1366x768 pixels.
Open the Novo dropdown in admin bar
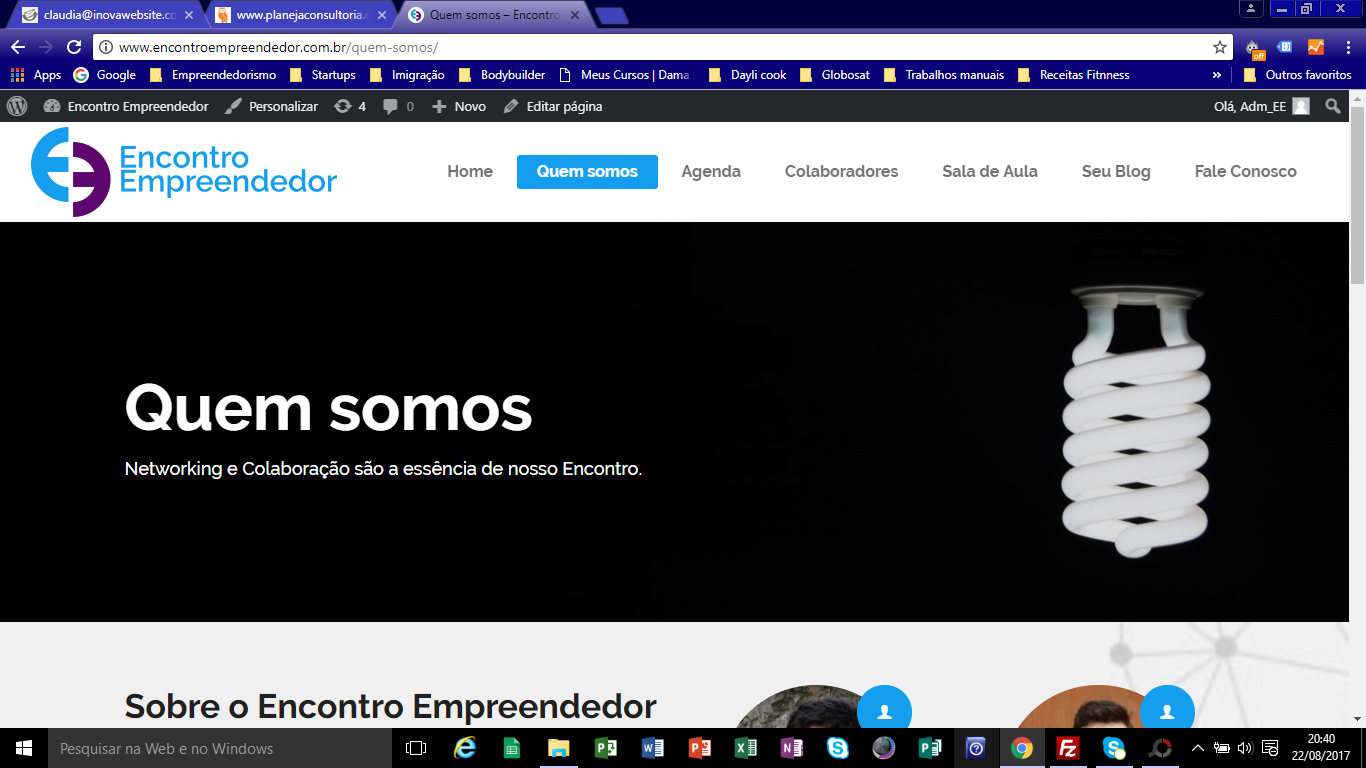[459, 106]
